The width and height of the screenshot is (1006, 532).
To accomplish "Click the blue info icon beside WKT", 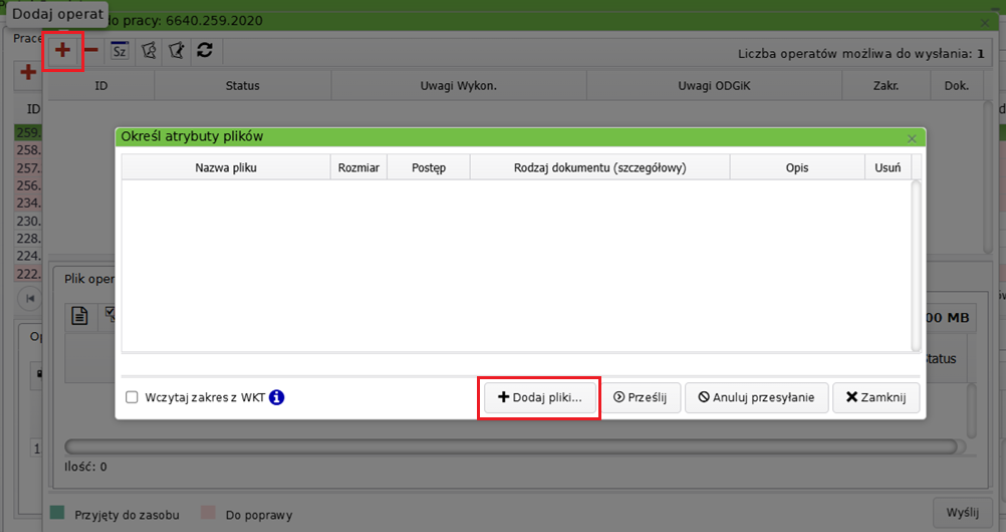I will click(277, 397).
